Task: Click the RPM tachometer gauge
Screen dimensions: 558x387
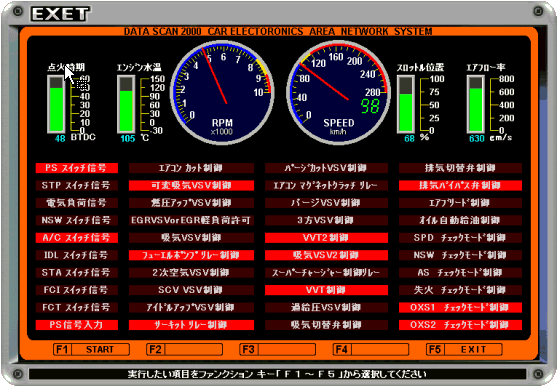Action: 223,93
